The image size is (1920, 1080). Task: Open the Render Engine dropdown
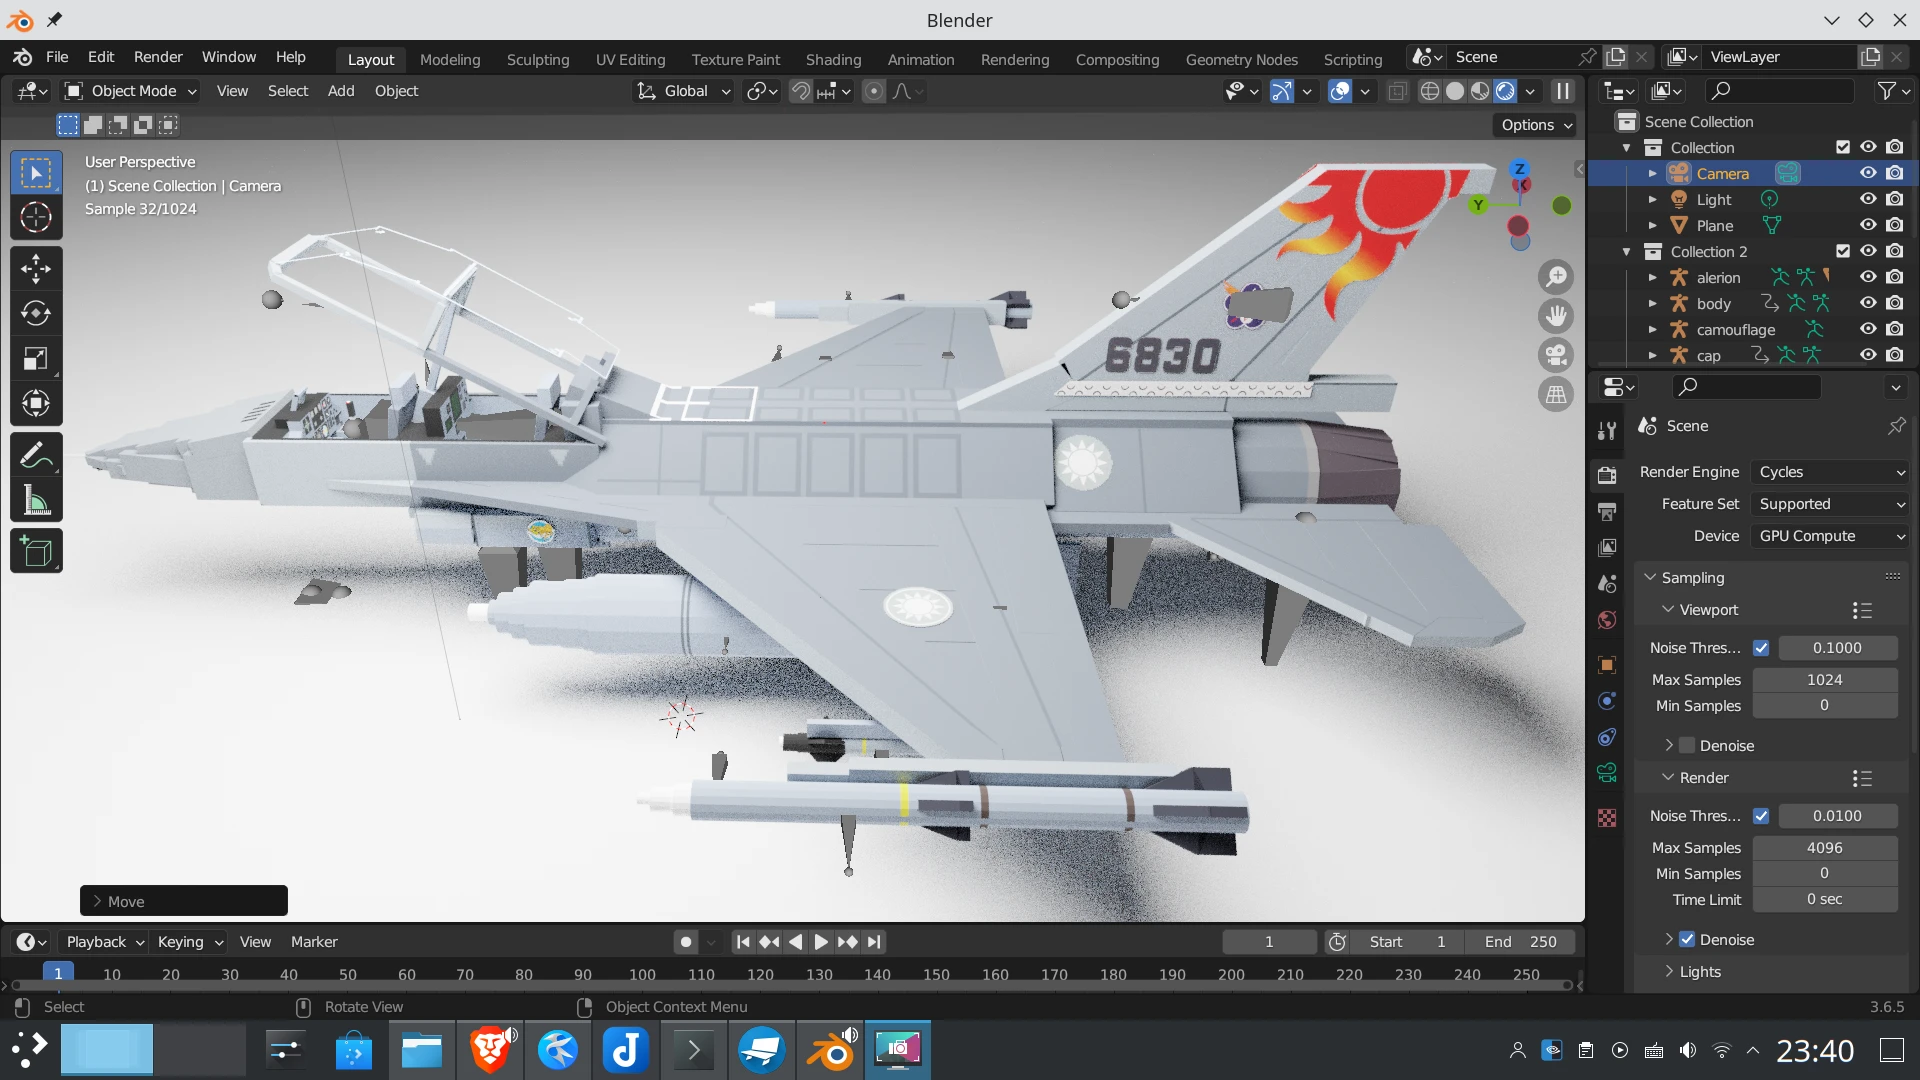[x=1832, y=472]
